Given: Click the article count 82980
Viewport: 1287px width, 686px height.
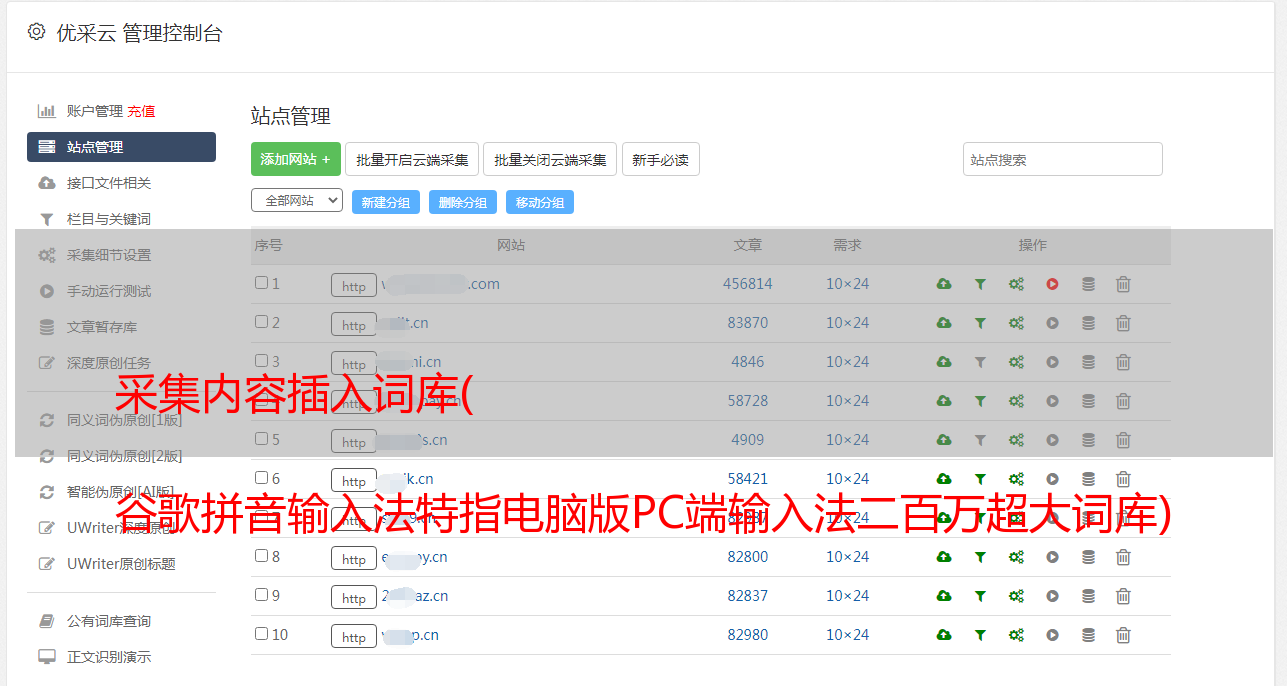Looking at the screenshot, I should tap(748, 635).
